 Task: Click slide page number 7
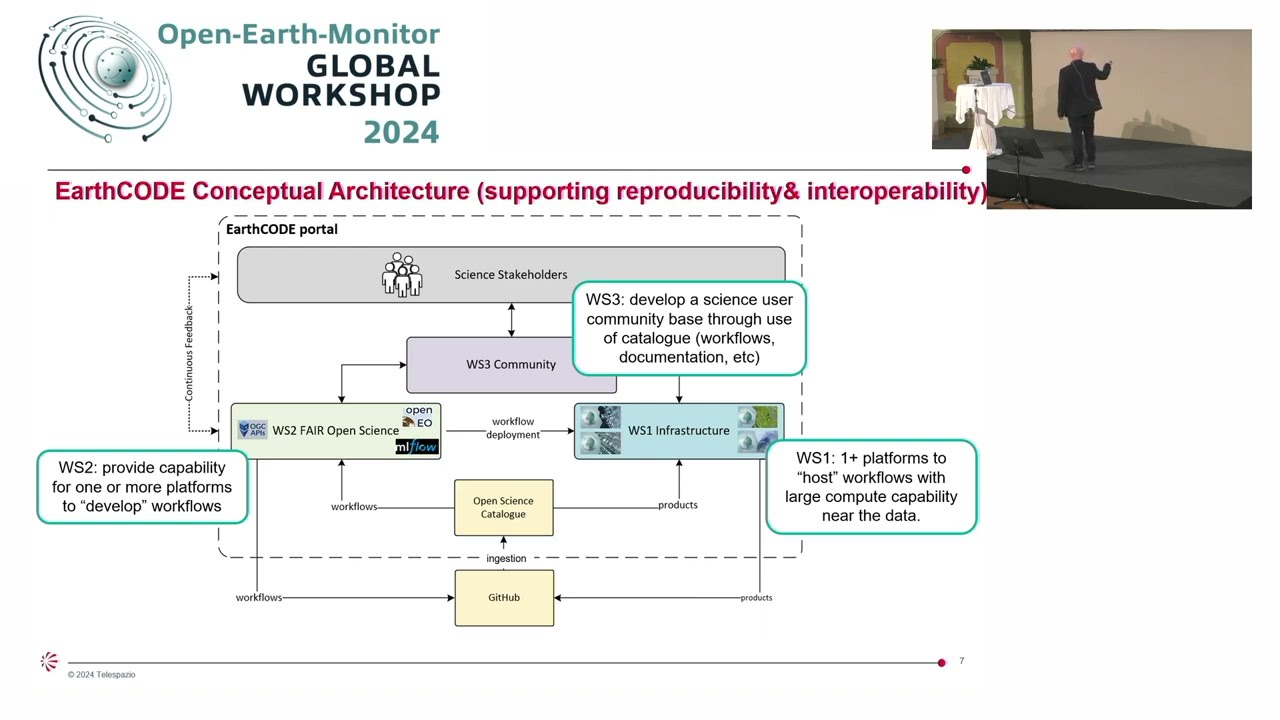click(x=962, y=661)
